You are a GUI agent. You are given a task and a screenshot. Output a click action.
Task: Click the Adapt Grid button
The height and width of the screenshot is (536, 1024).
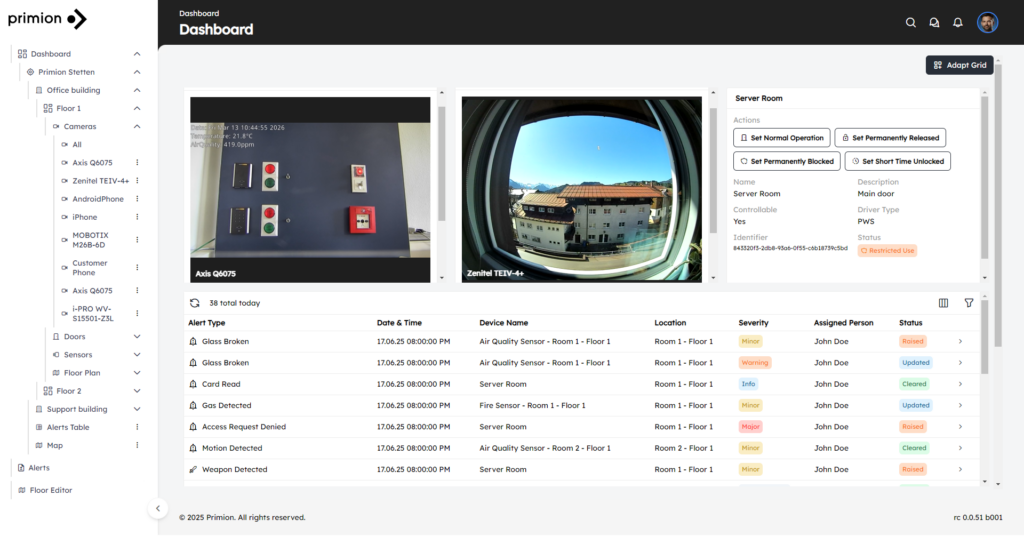pyautogui.click(x=959, y=65)
